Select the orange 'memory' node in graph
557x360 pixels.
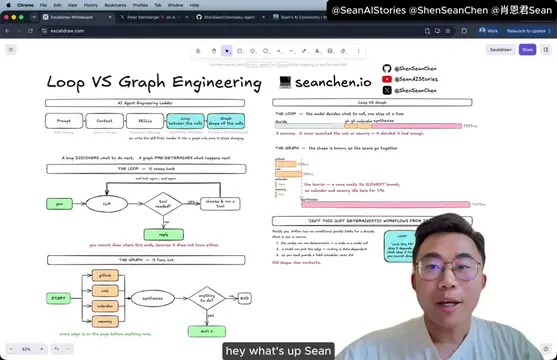105,321
